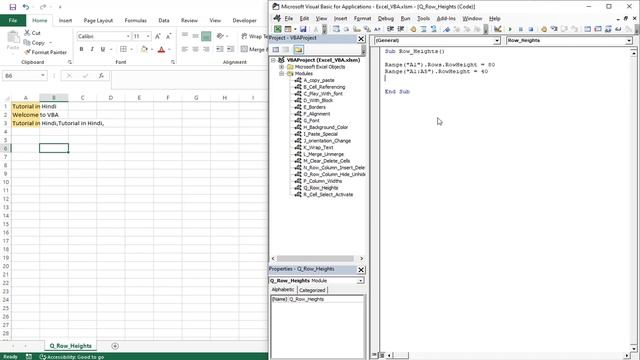
Task: Toggle Folders icon in Project panel
Action: (x=298, y=49)
